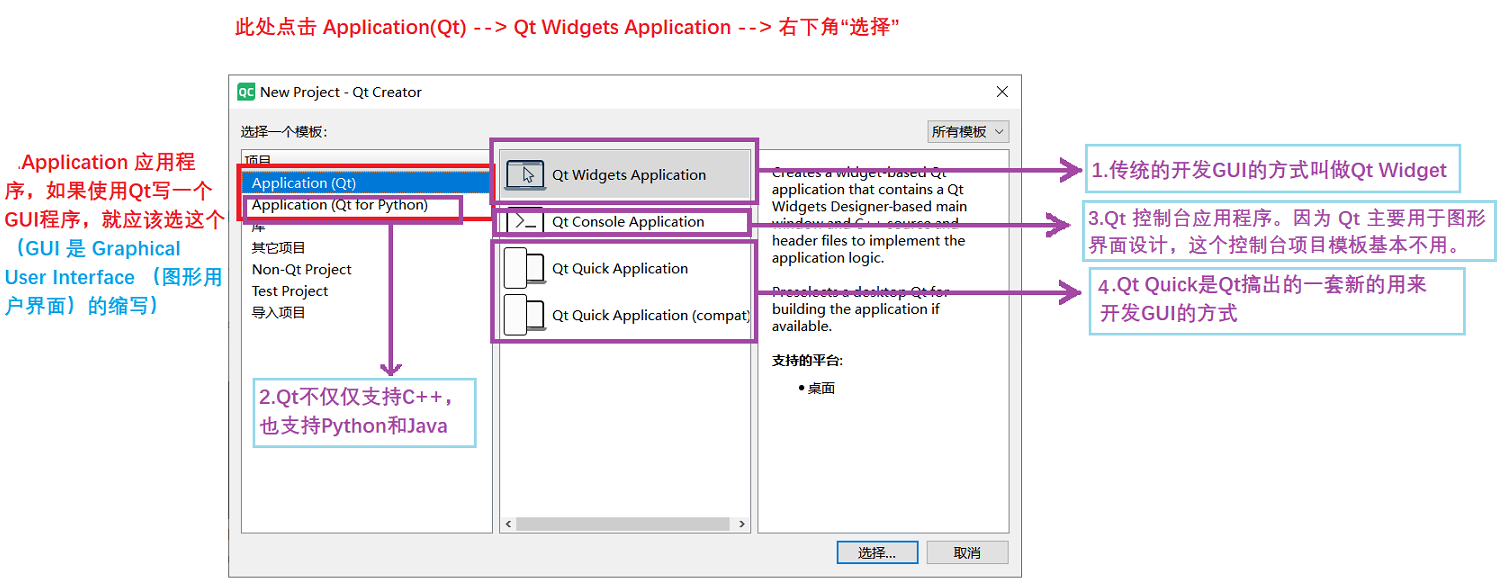
Task: Click the horizontal scrollbar thumb in template list
Action: [622, 524]
